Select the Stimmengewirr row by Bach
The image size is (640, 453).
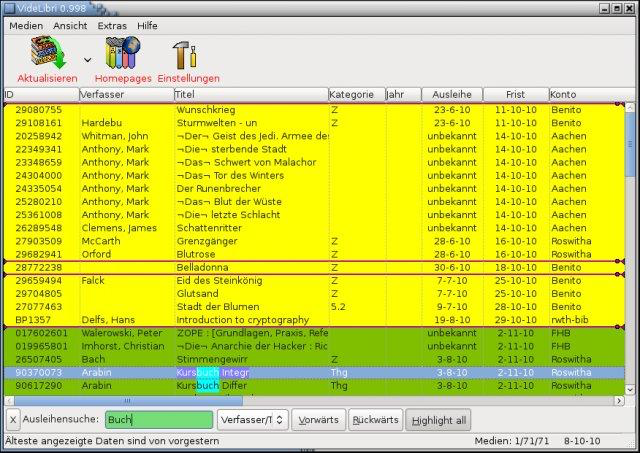click(314, 359)
